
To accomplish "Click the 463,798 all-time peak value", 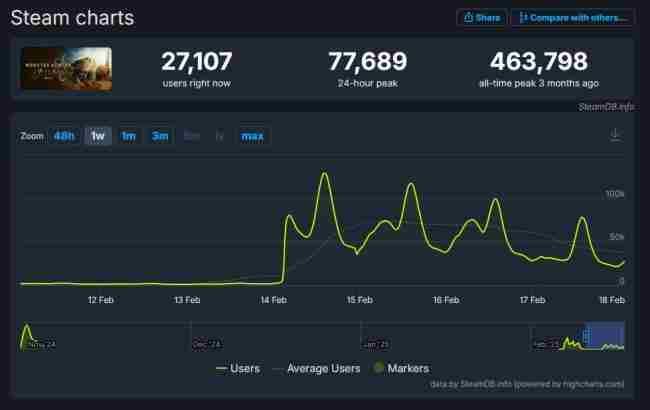I will (539, 61).
